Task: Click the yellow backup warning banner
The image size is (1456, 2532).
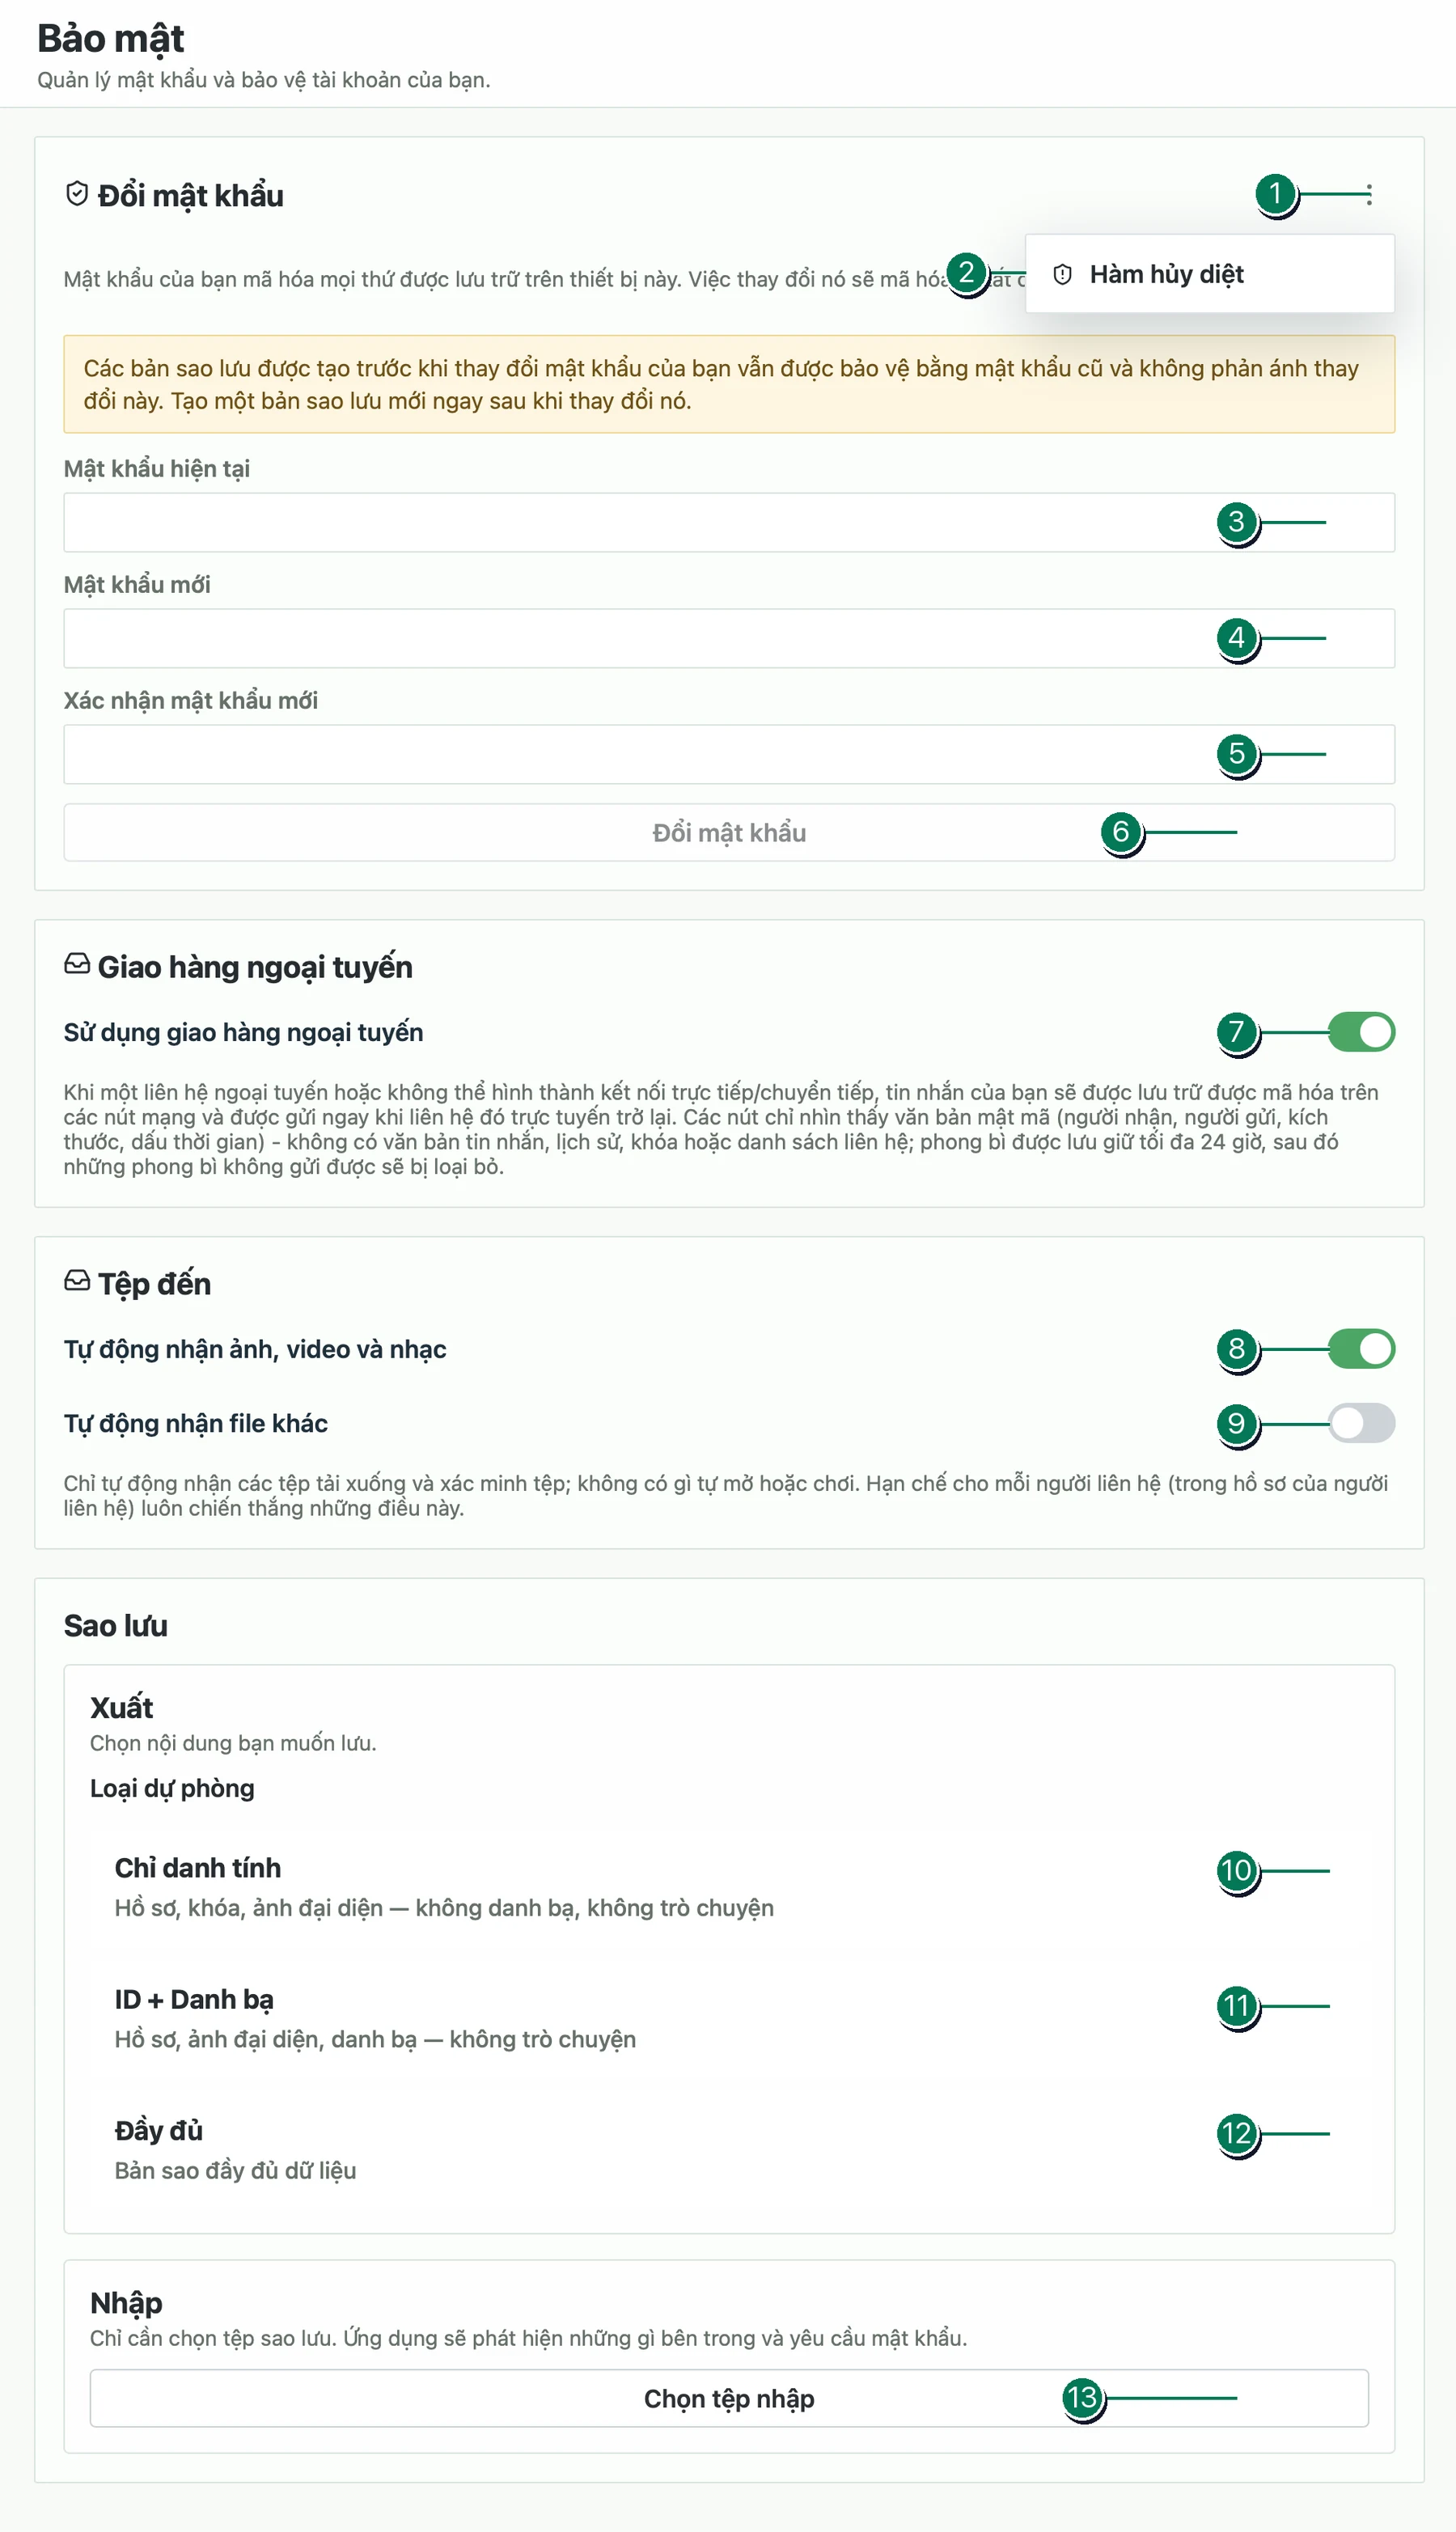Action: coord(729,384)
